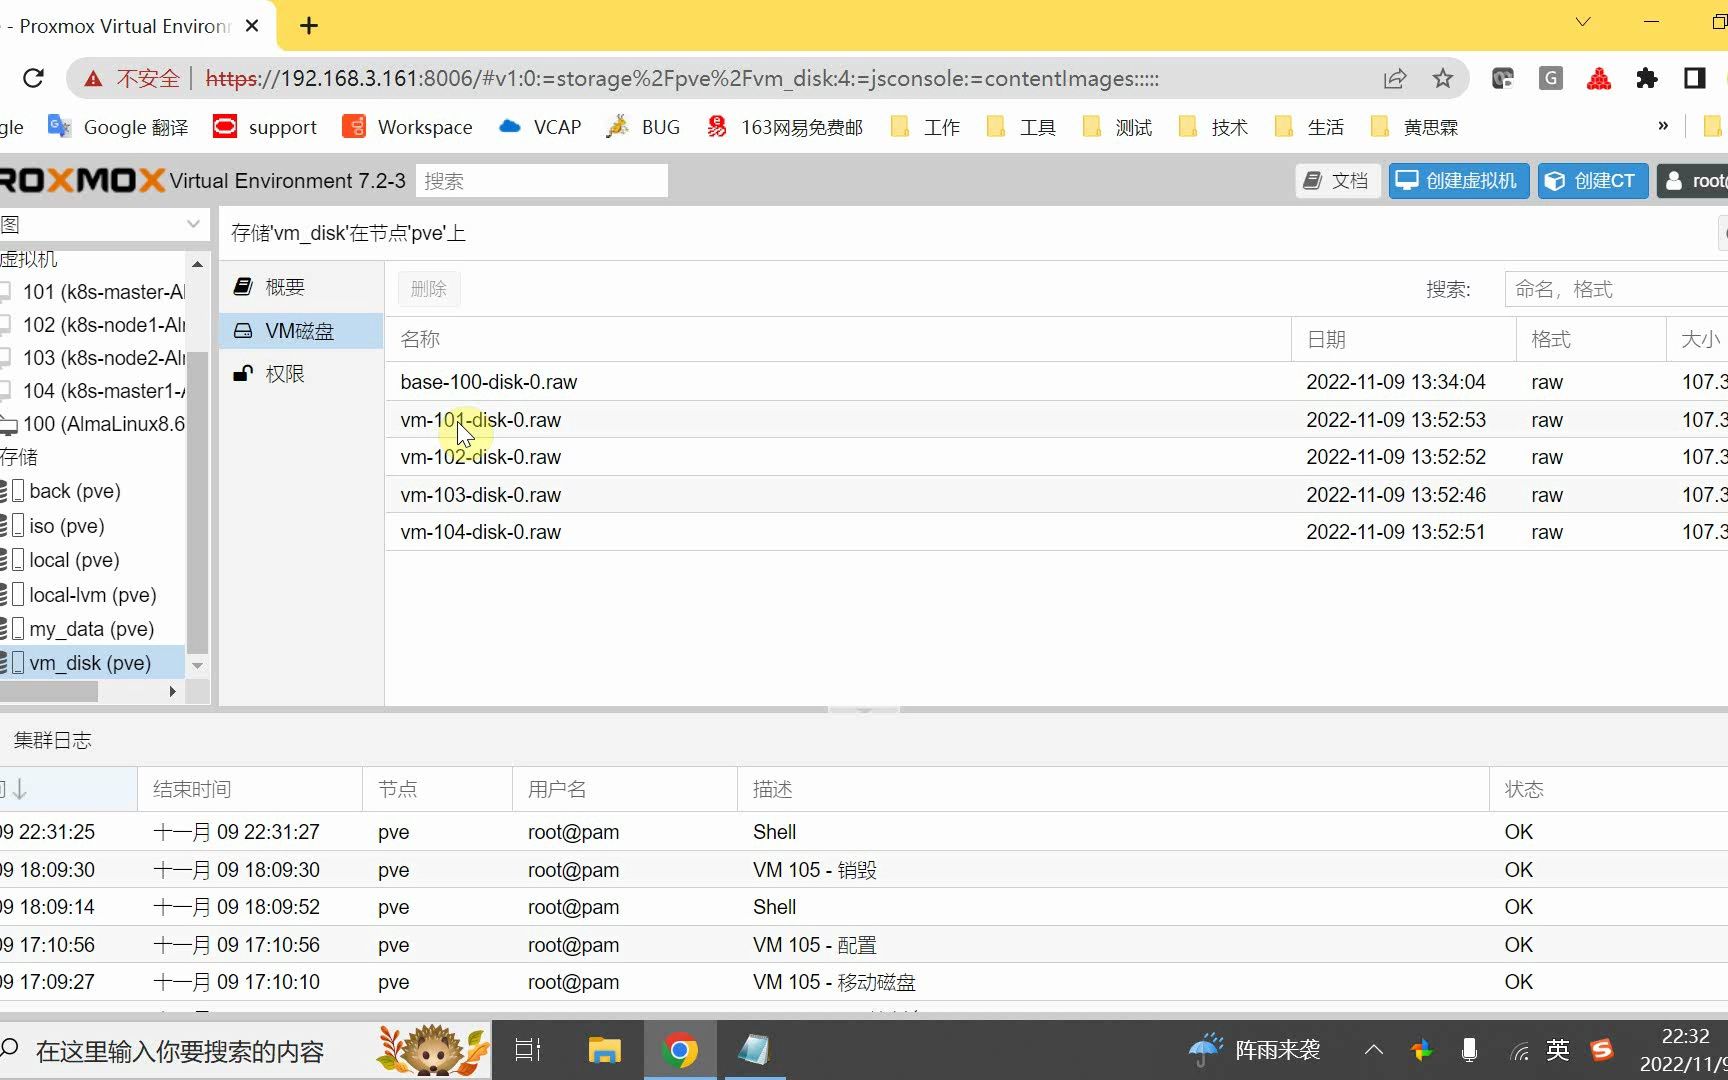Show more bookmarks with the » chevron
This screenshot has width=1728, height=1080.
(x=1663, y=126)
